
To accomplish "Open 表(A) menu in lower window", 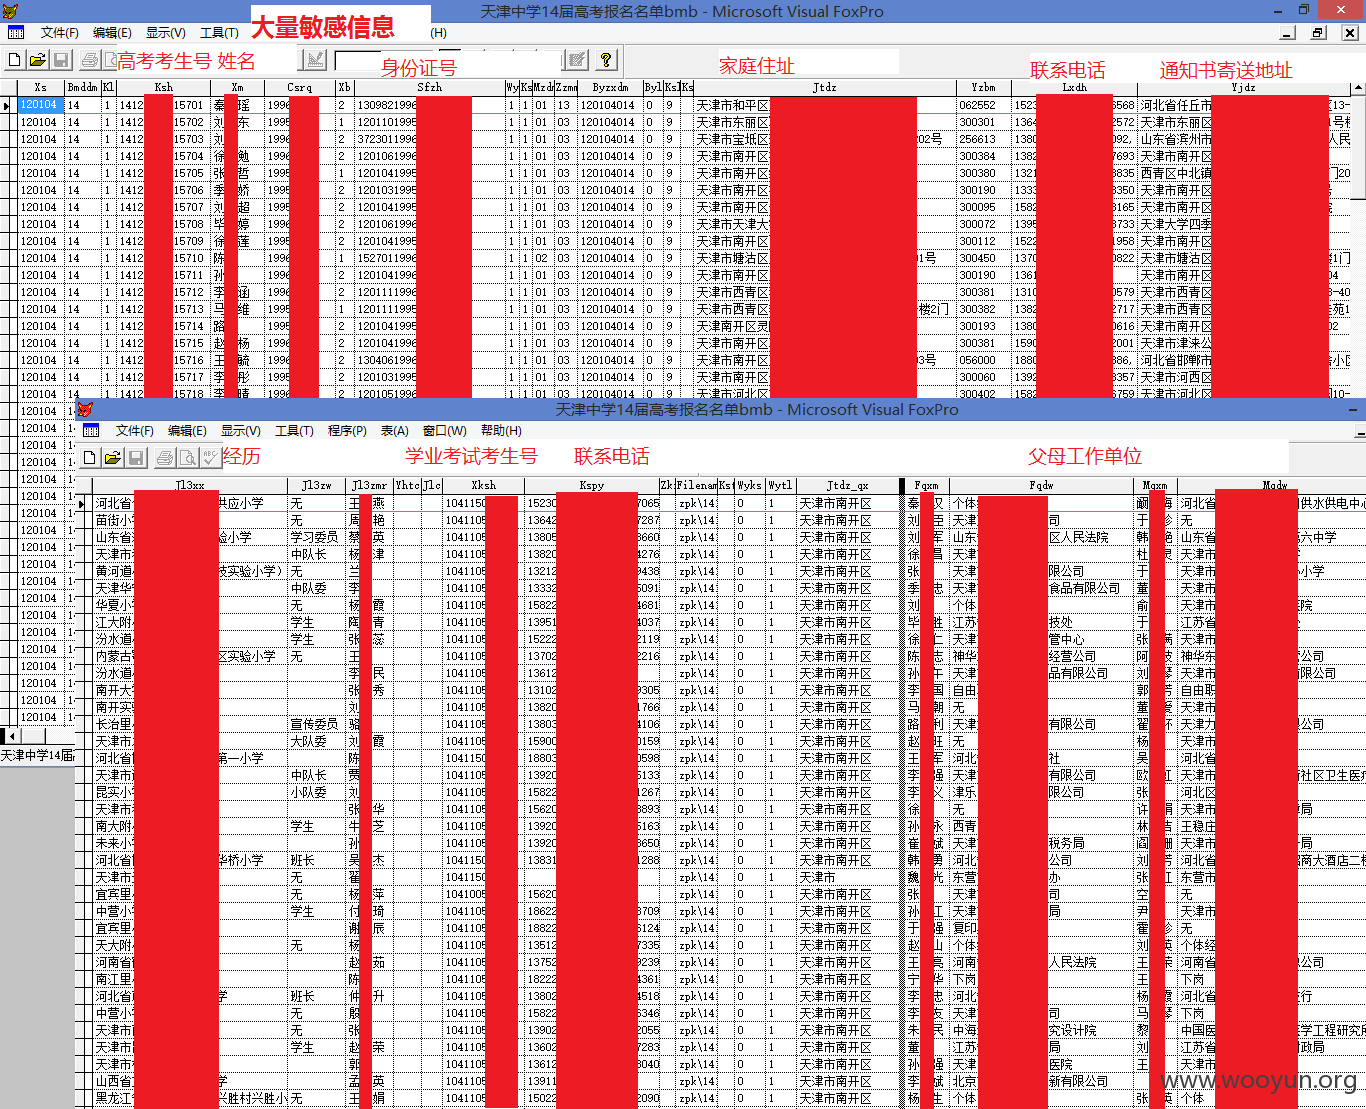I will click(394, 431).
